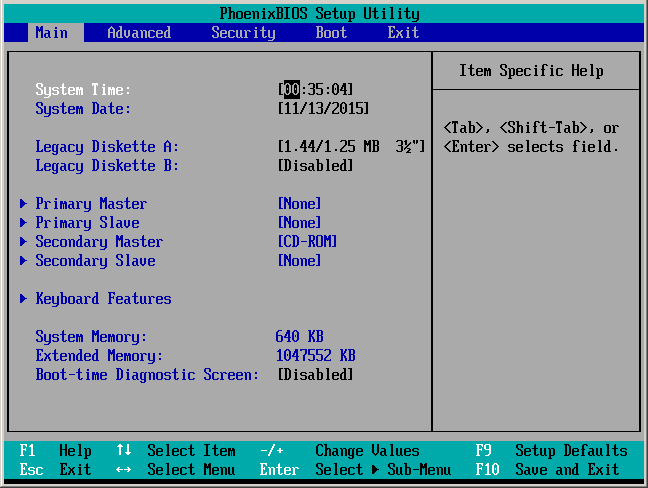
Task: Click the Extended Memory 1047552 KB value
Action: click(x=315, y=355)
